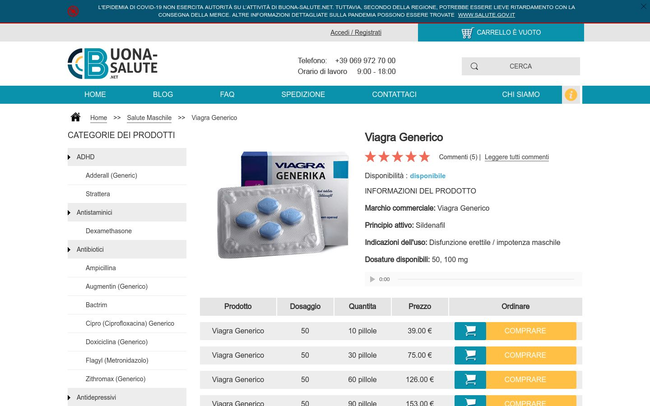Click the phone number +39 069 972 70 00
This screenshot has width=650, height=406.
tap(365, 61)
